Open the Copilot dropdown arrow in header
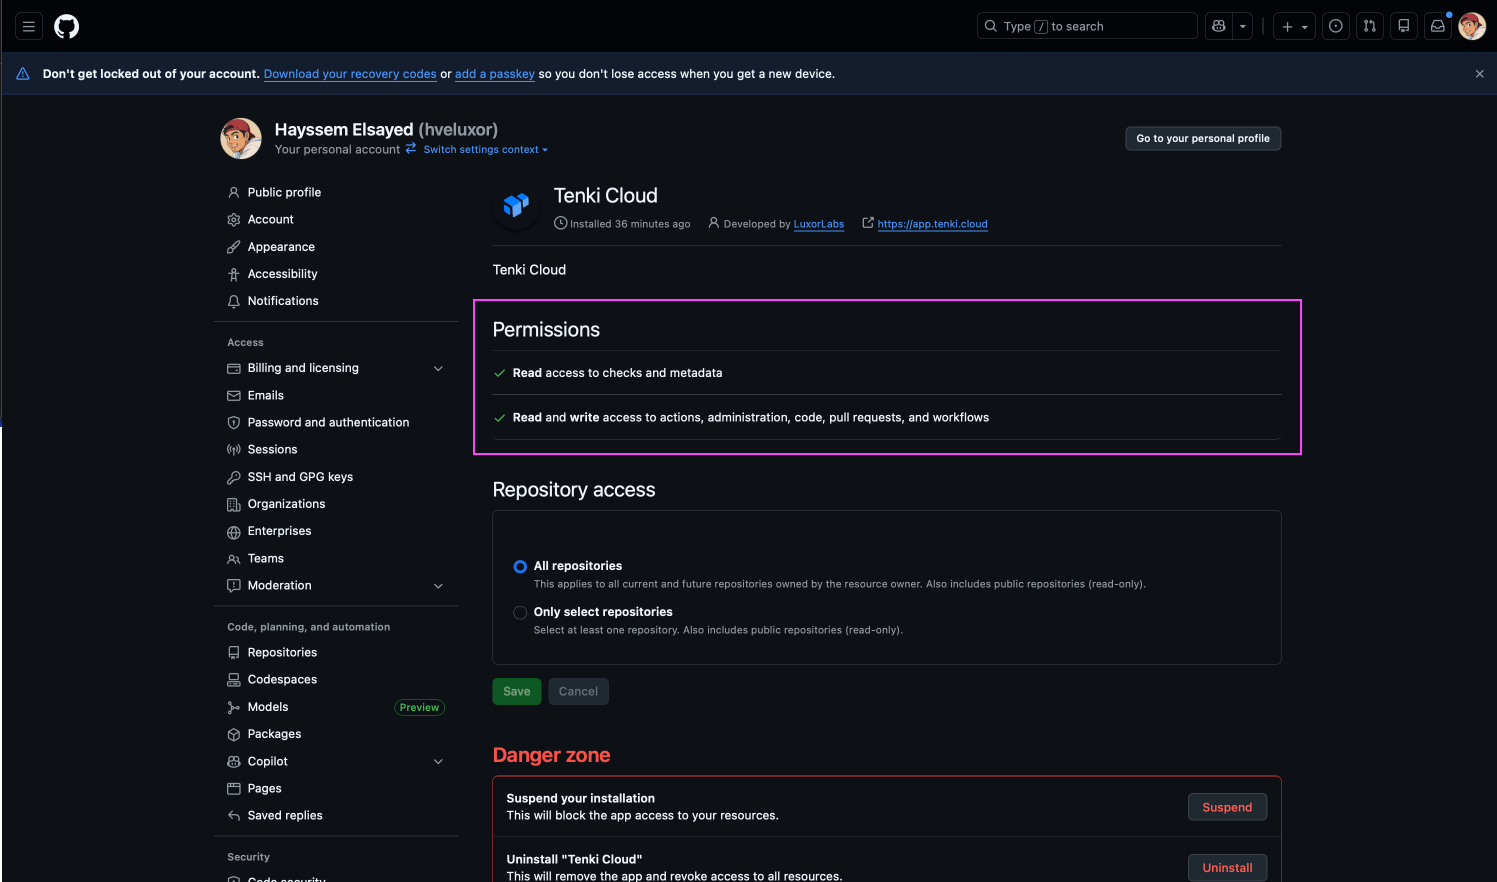1497x882 pixels. click(x=1243, y=27)
